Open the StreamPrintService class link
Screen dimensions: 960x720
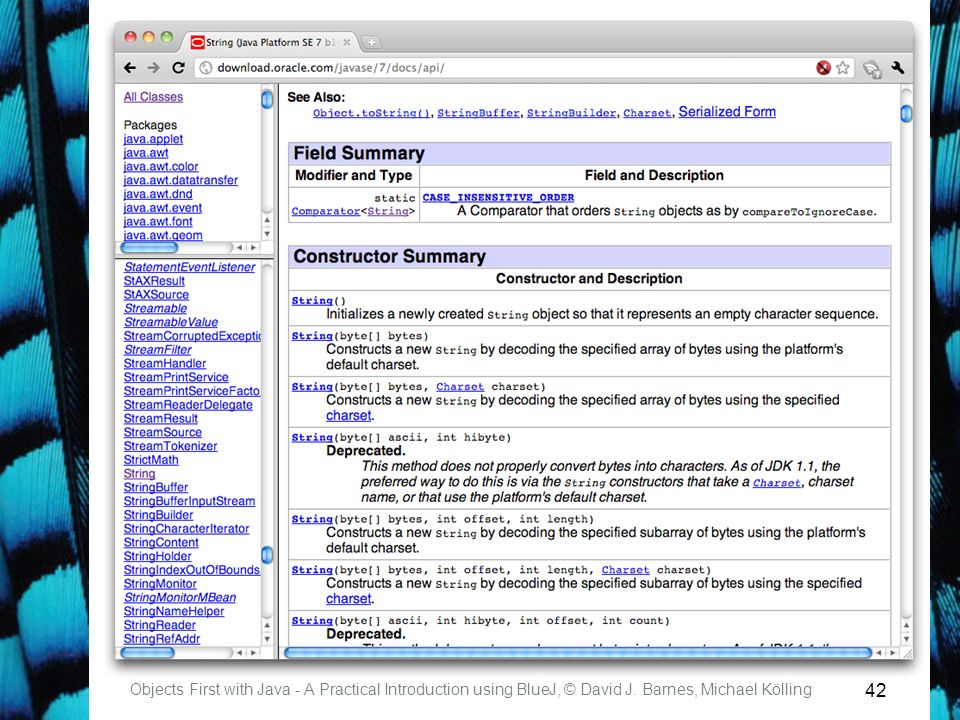point(176,377)
